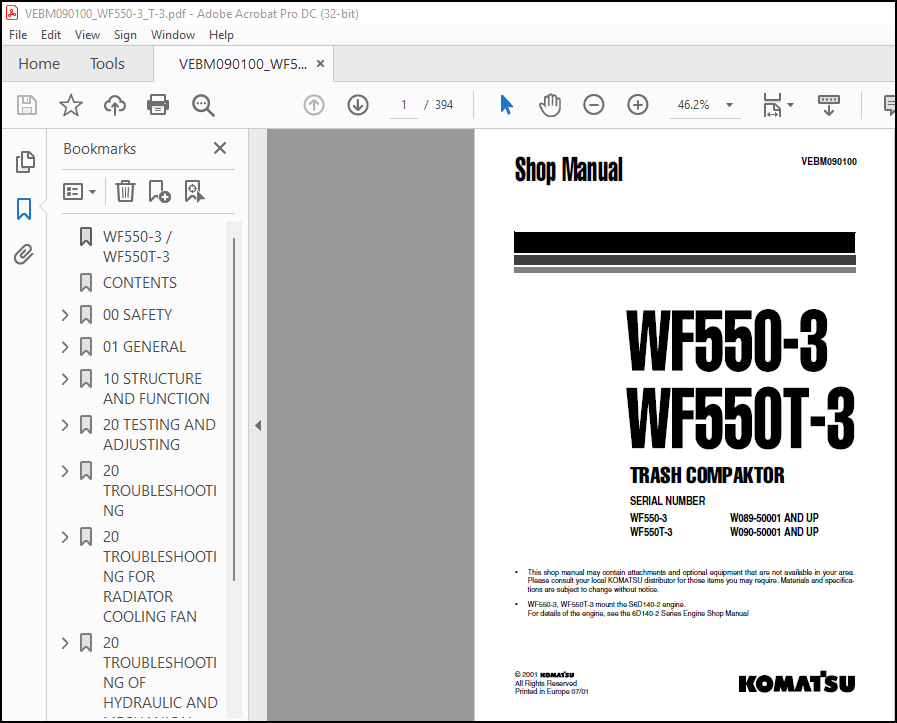Open bookmark options dropdown menu
The image size is (897, 723).
79,192
